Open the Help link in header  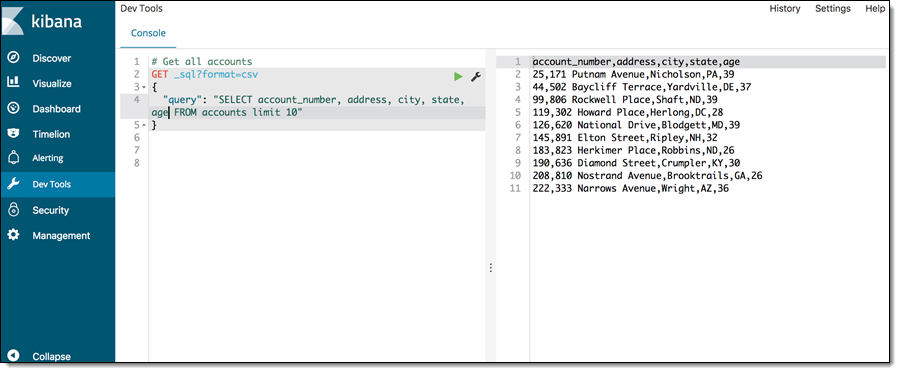click(x=875, y=9)
